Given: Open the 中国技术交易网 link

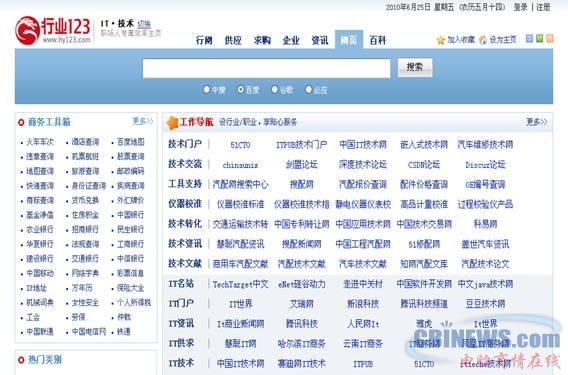Looking at the screenshot, I should [x=424, y=224].
